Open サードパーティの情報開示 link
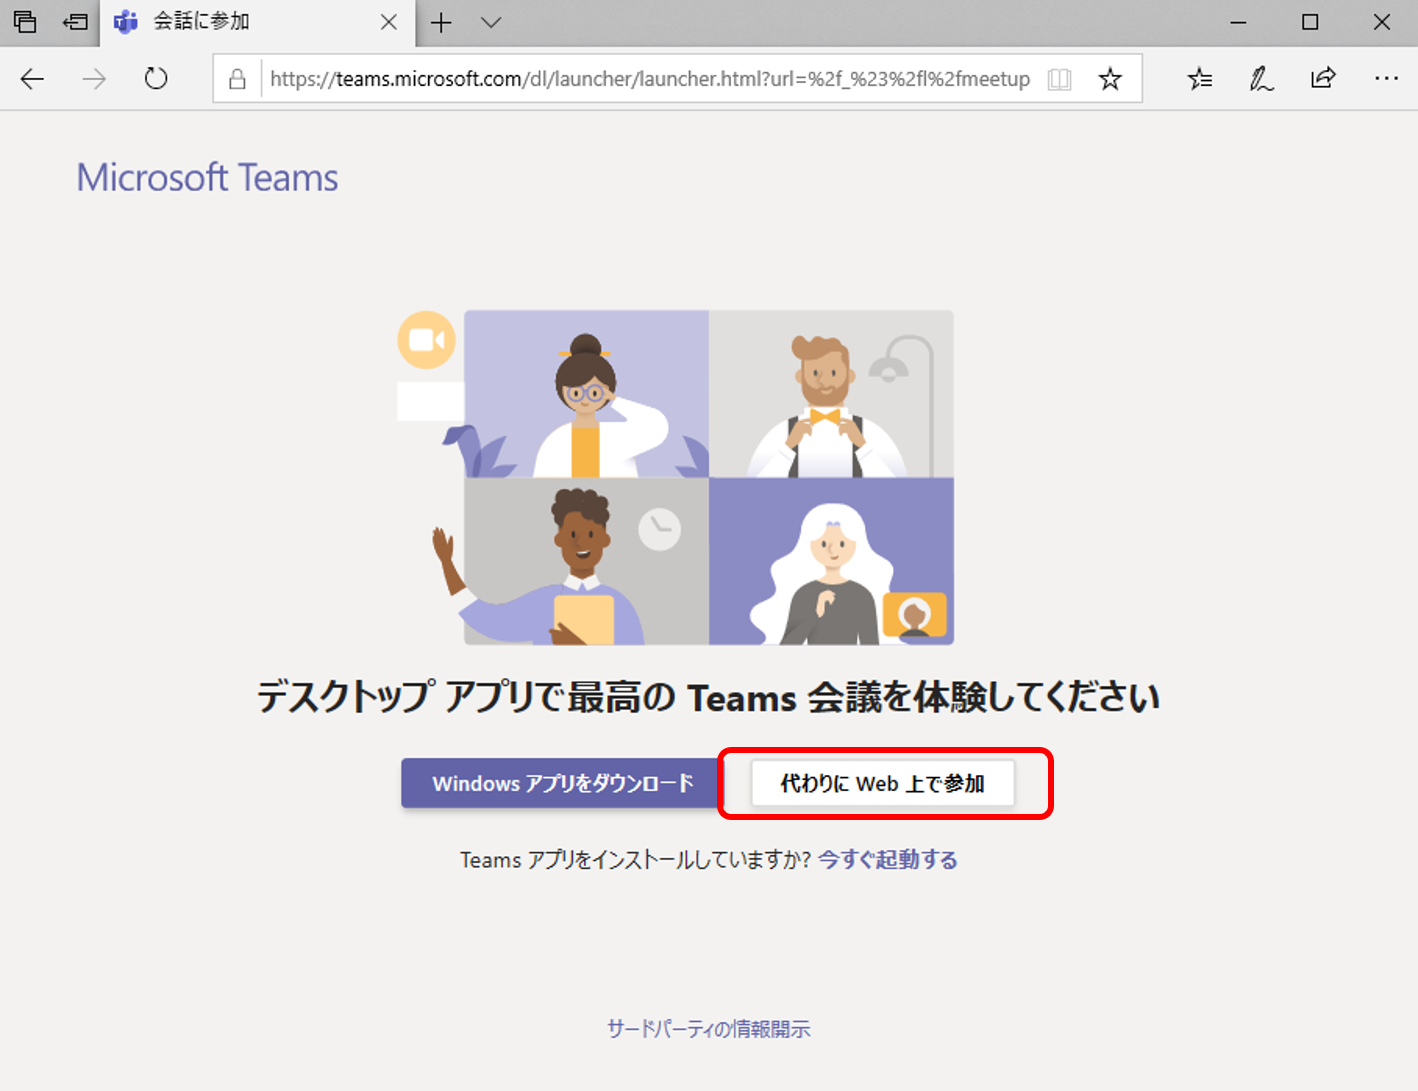Image resolution: width=1418 pixels, height=1091 pixels. coord(709,1029)
